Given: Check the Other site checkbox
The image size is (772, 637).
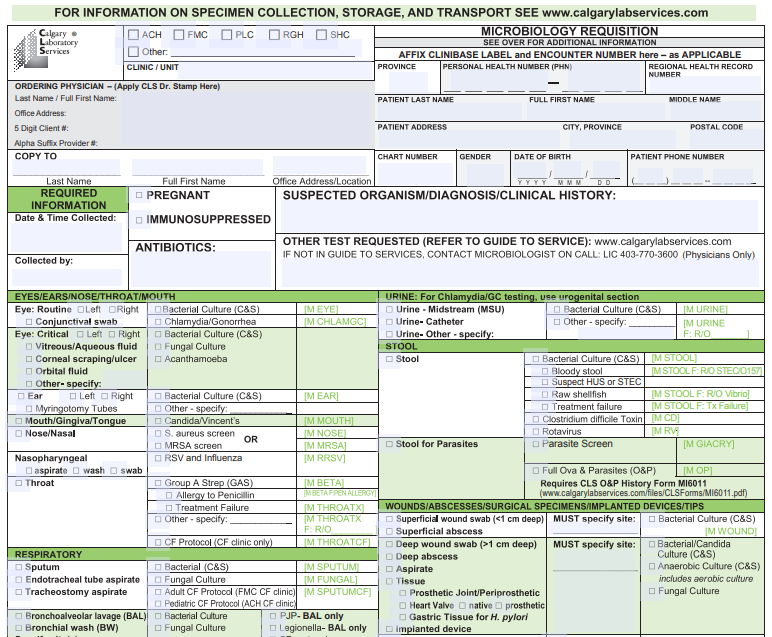Looking at the screenshot, I should (133, 52).
